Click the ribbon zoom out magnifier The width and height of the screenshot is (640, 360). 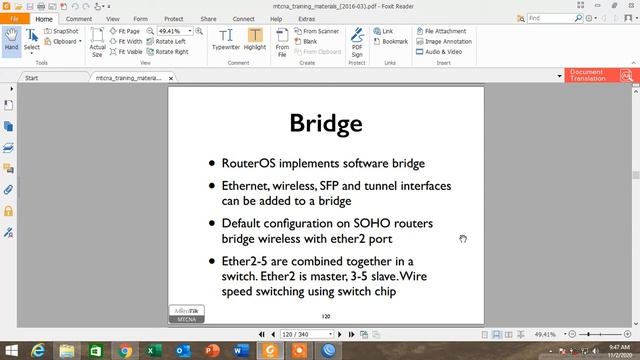(150, 31)
